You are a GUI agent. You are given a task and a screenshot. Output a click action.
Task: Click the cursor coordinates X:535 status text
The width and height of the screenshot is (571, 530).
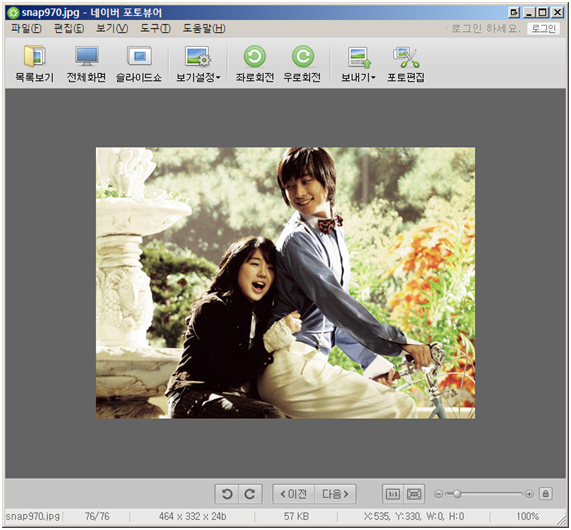coord(414,516)
